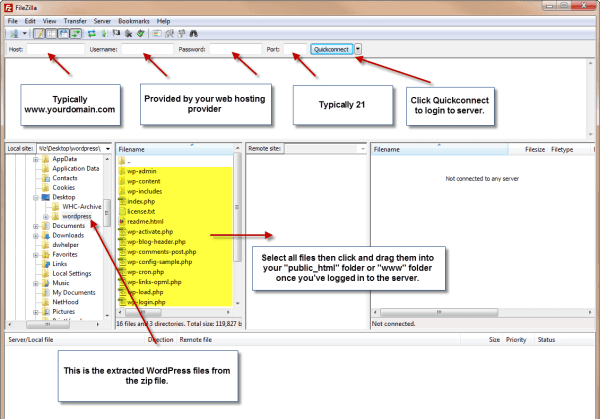600x419 pixels.
Task: Expand the wordpress tree node
Action: 46,217
